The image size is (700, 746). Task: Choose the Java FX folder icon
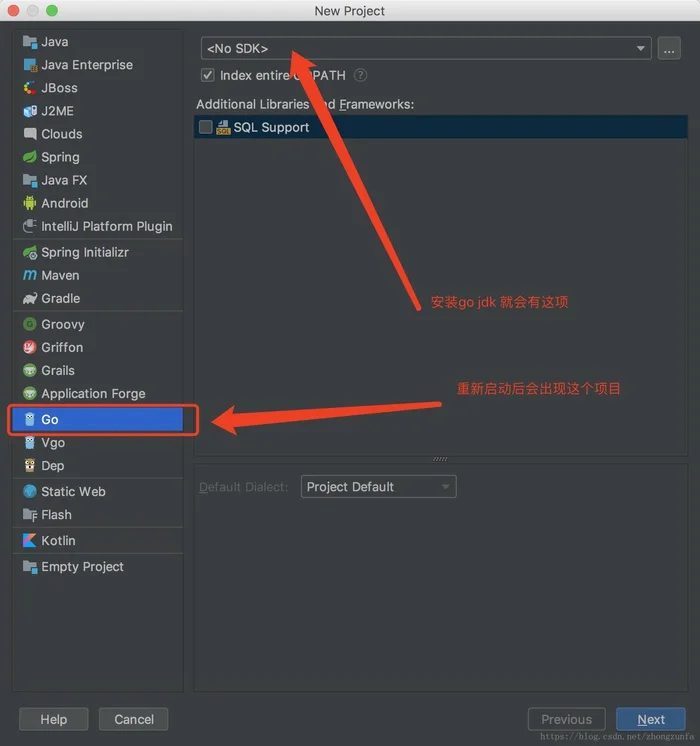tap(30, 180)
